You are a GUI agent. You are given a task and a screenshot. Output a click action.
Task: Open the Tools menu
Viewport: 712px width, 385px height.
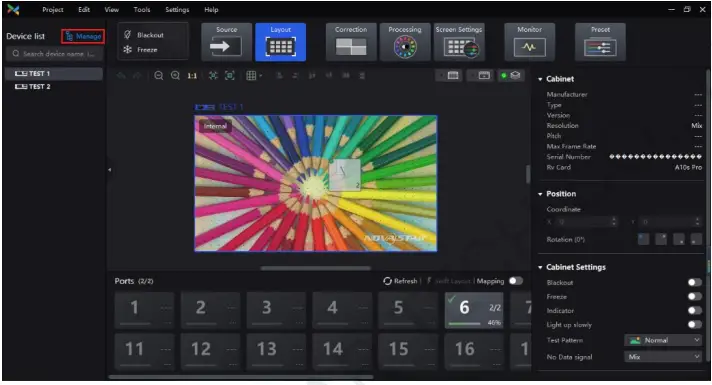pyautogui.click(x=142, y=10)
